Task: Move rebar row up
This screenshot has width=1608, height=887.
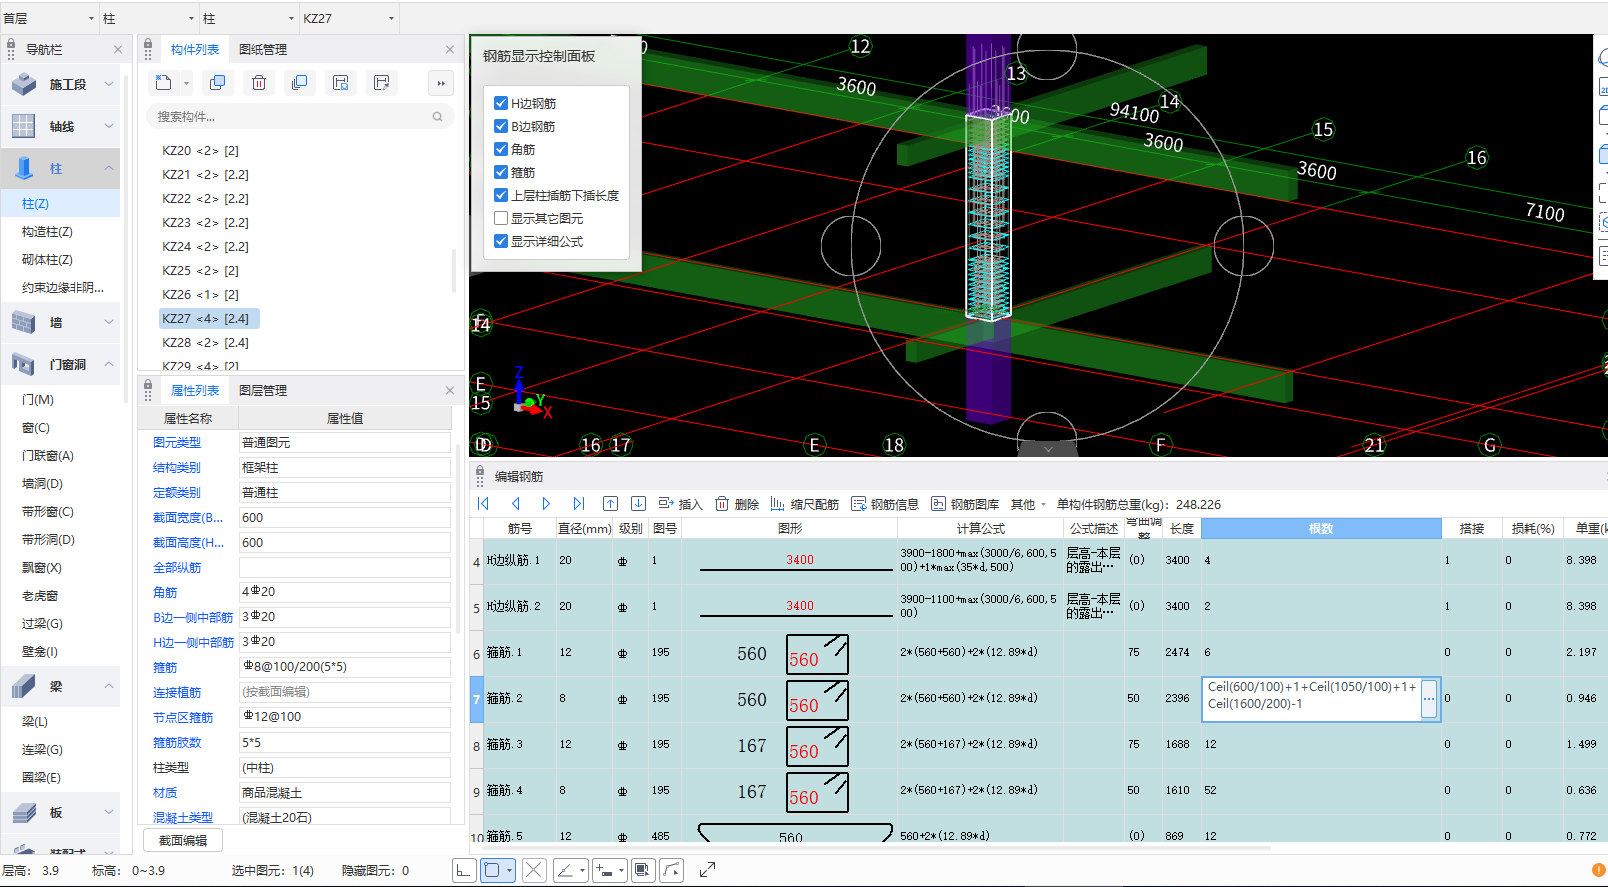Action: pos(610,504)
